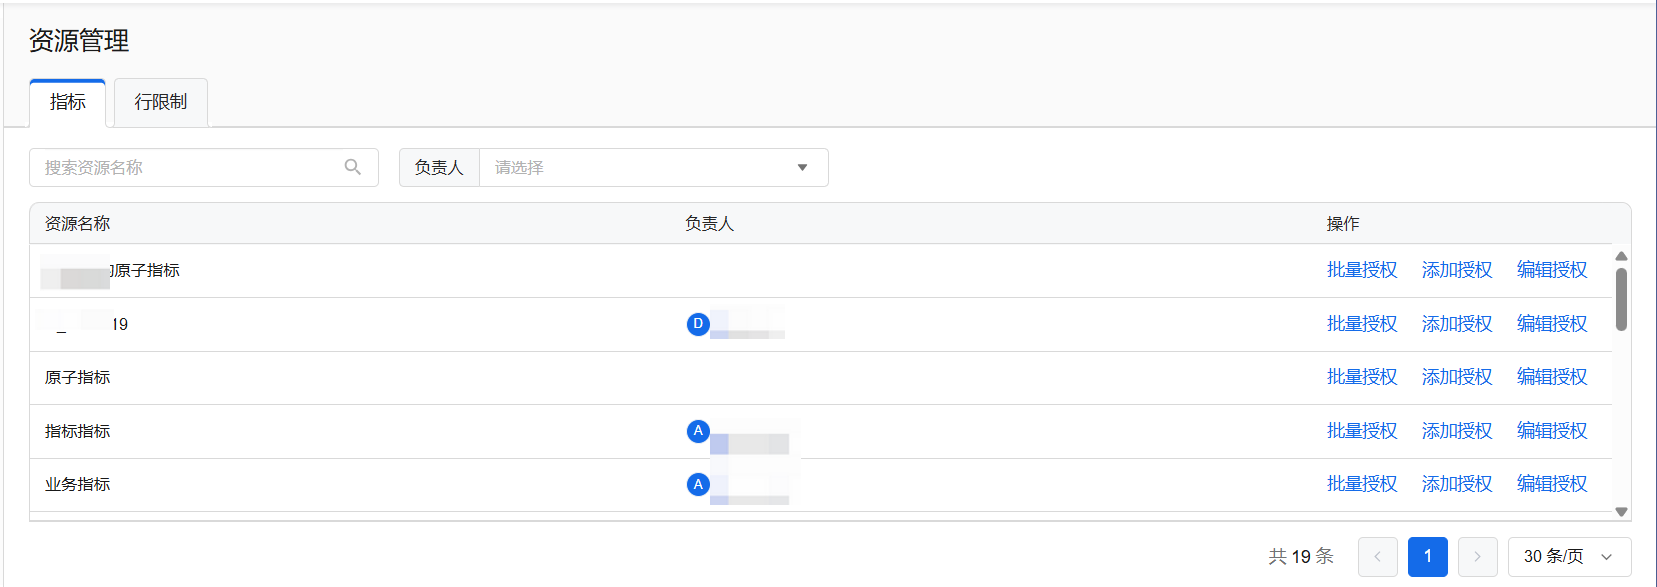
Task: Click the A avatar in 指标指标 row
Action: 698,431
